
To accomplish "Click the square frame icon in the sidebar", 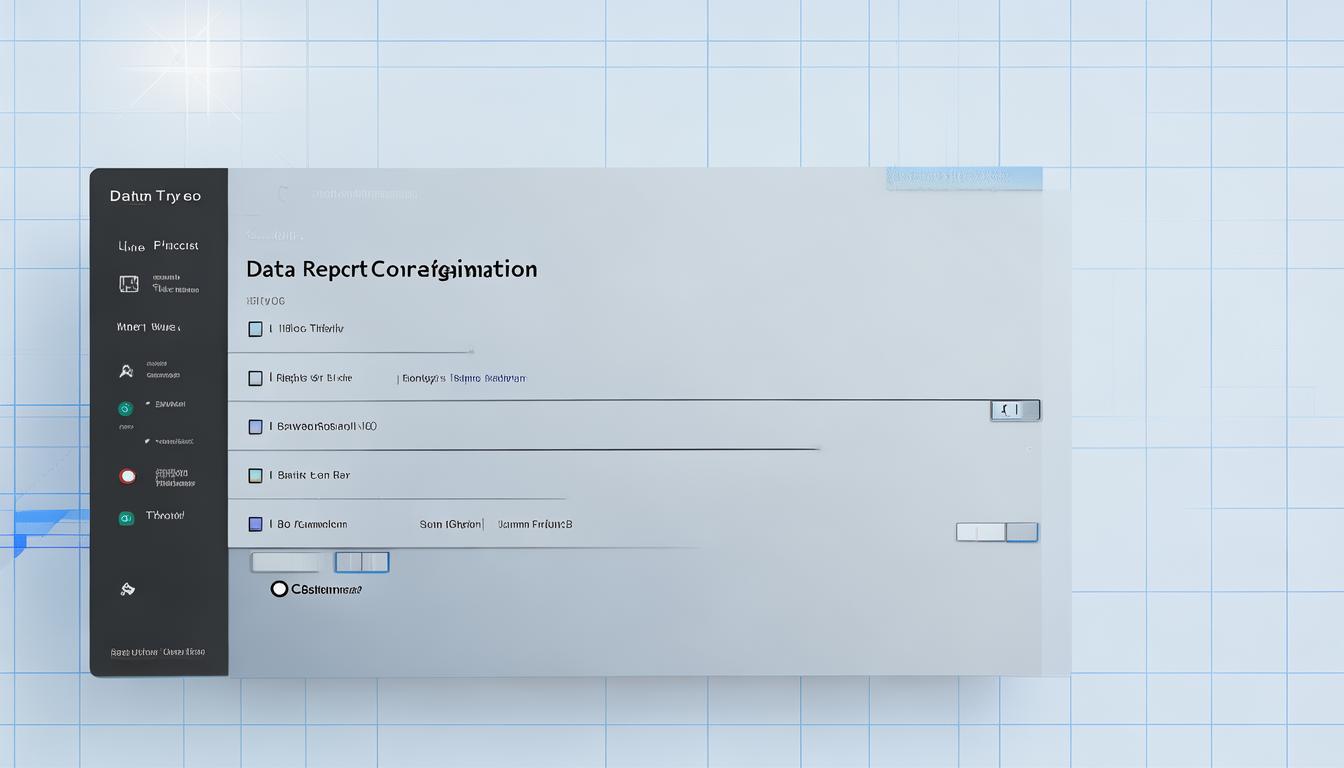I will (129, 284).
